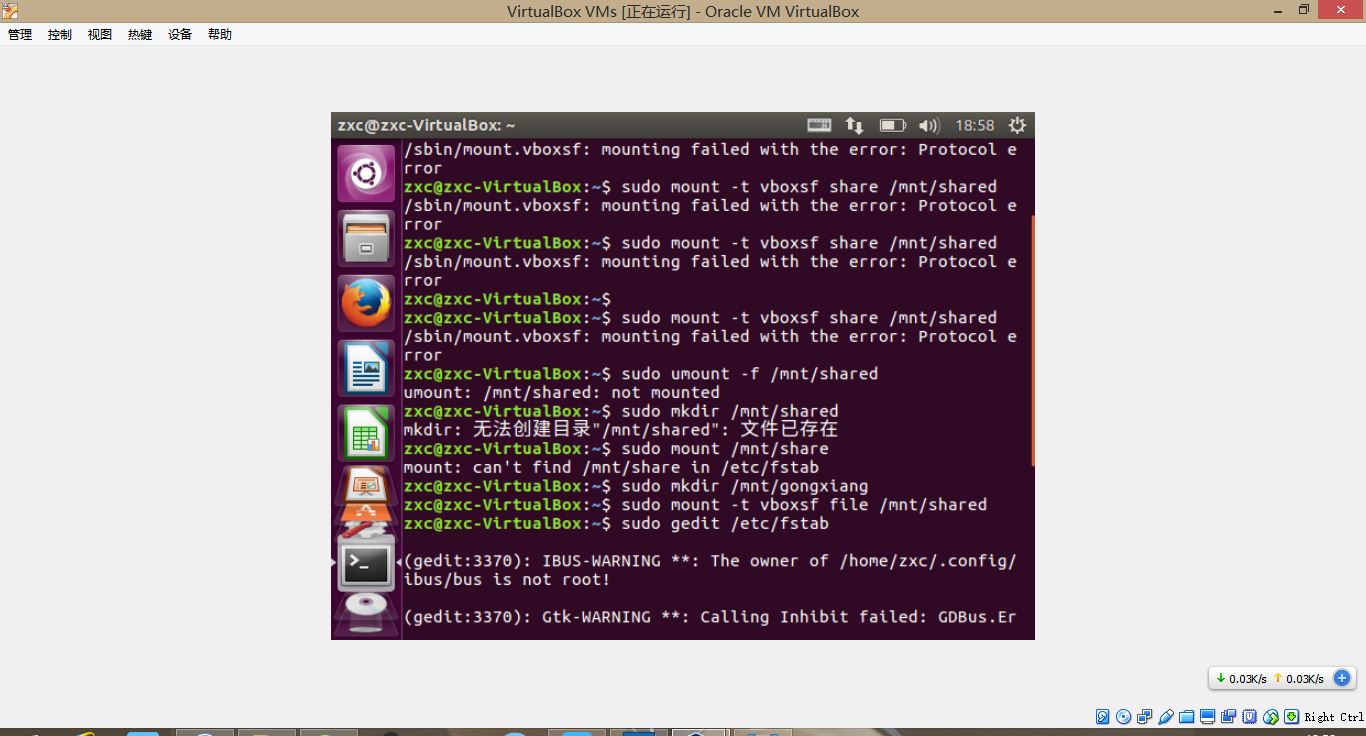Click 'sudo mount -t vboxsf file' line
Viewport: 1366px width, 736px height.
point(695,505)
